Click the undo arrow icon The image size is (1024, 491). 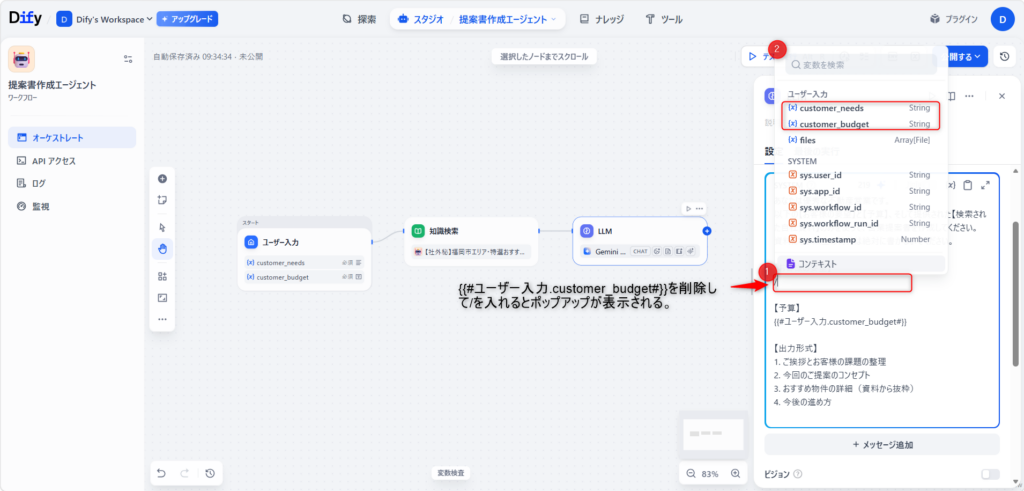click(x=161, y=473)
